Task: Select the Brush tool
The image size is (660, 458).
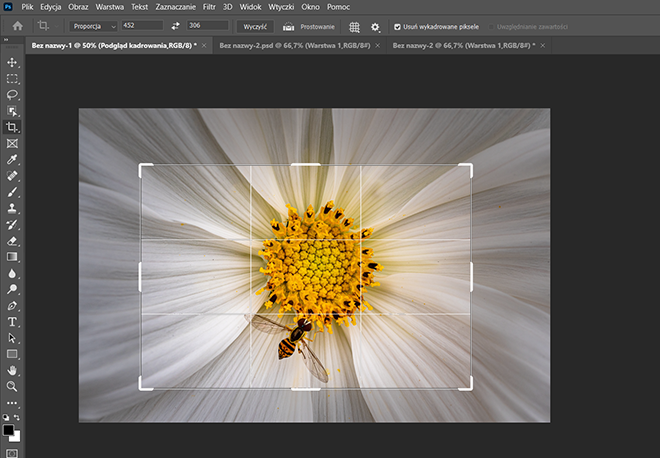Action: [x=12, y=192]
